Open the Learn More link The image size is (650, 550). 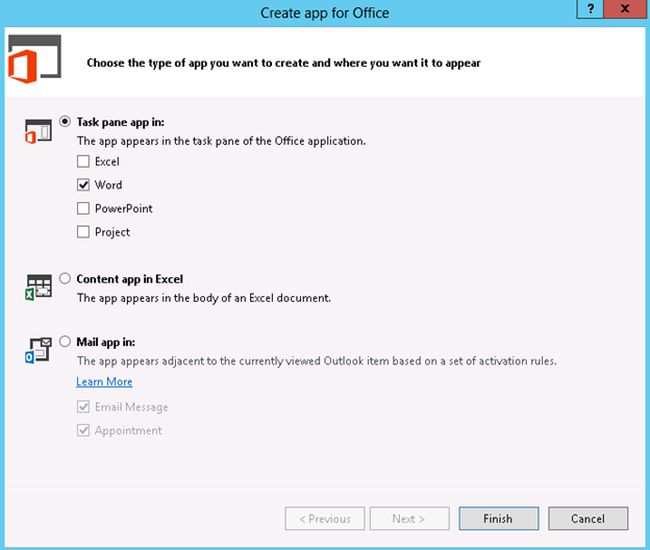click(x=104, y=381)
